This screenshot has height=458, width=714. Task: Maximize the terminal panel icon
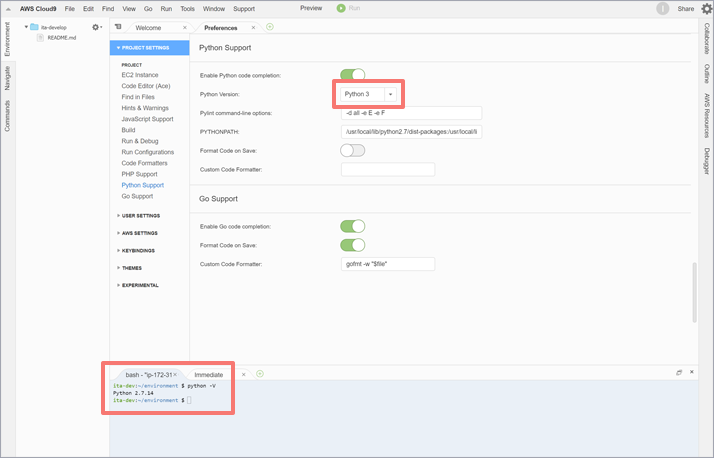click(x=679, y=372)
